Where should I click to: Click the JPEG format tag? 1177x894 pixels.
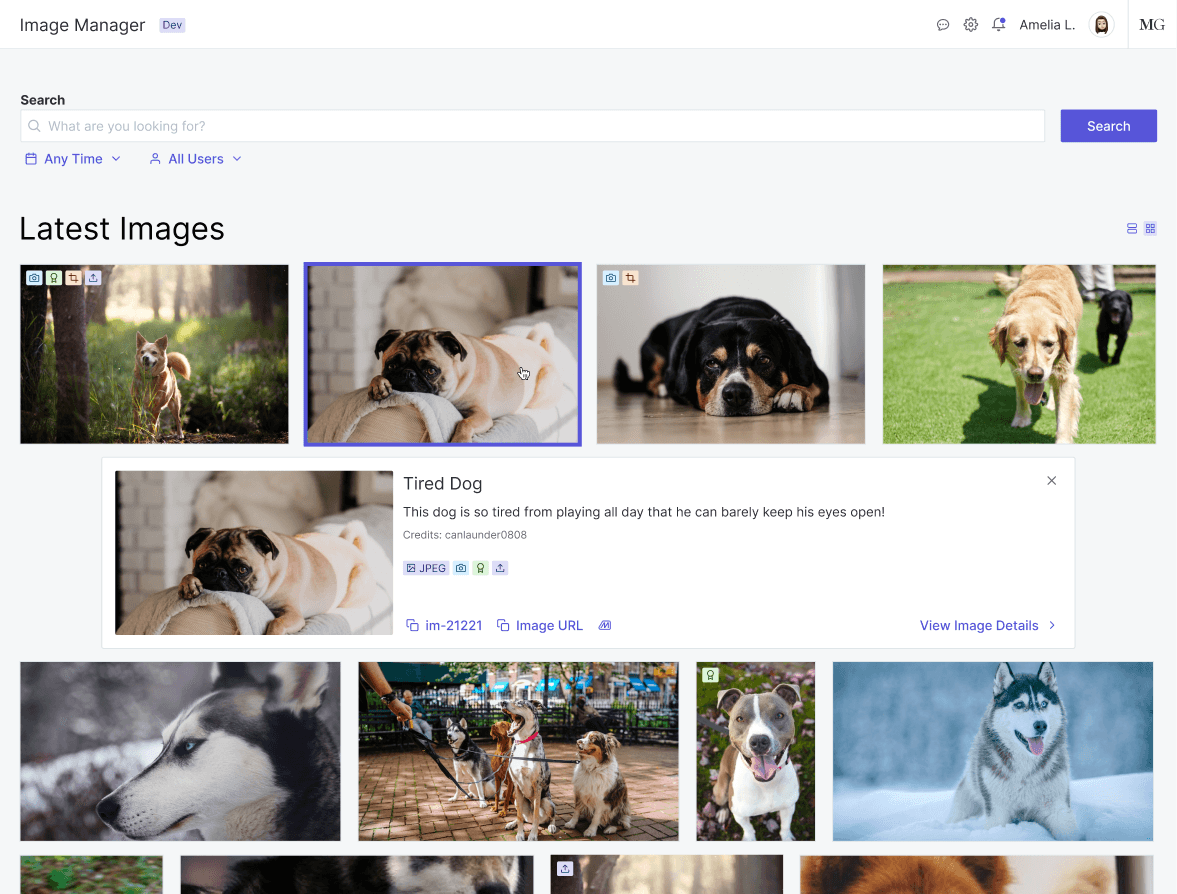tap(426, 568)
